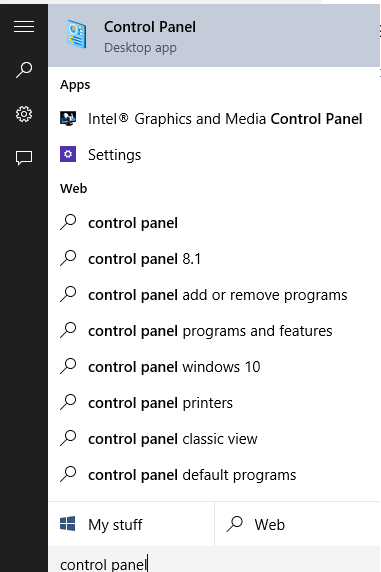Open the hamburger menu icon
The height and width of the screenshot is (572, 381).
(x=24, y=27)
